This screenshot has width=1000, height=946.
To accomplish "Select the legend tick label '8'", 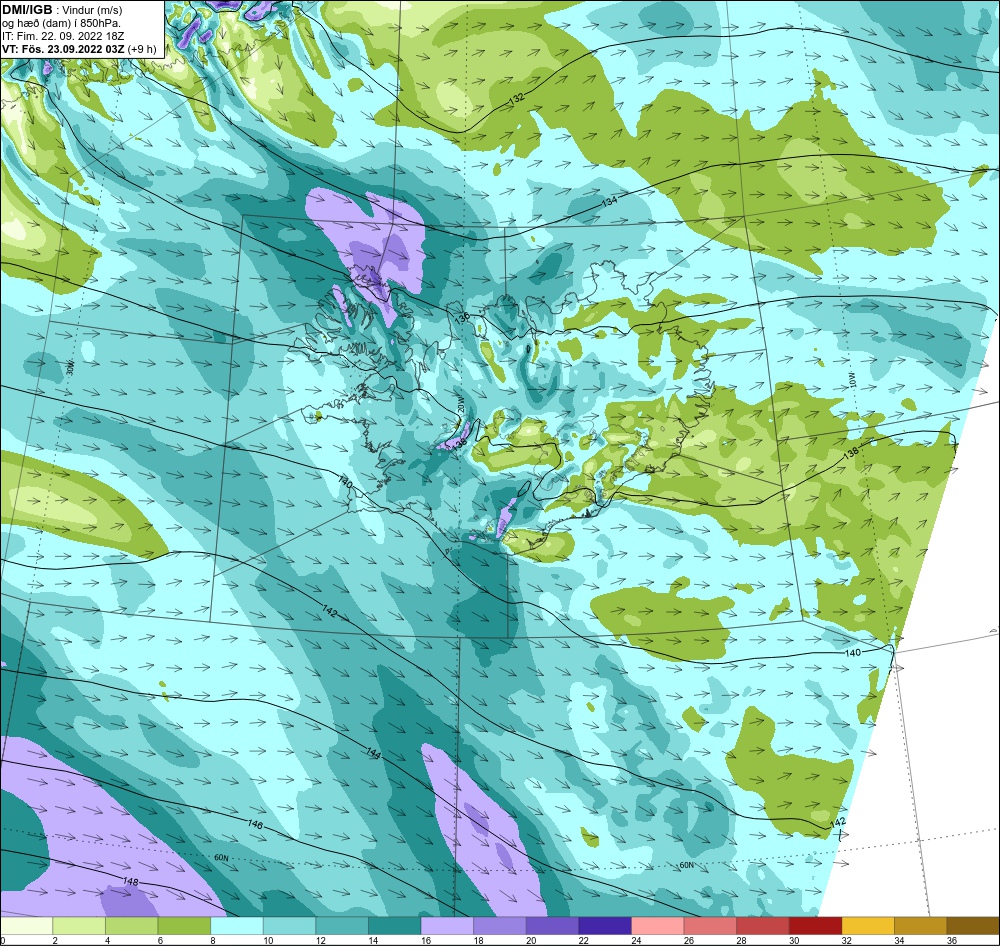I will point(212,940).
